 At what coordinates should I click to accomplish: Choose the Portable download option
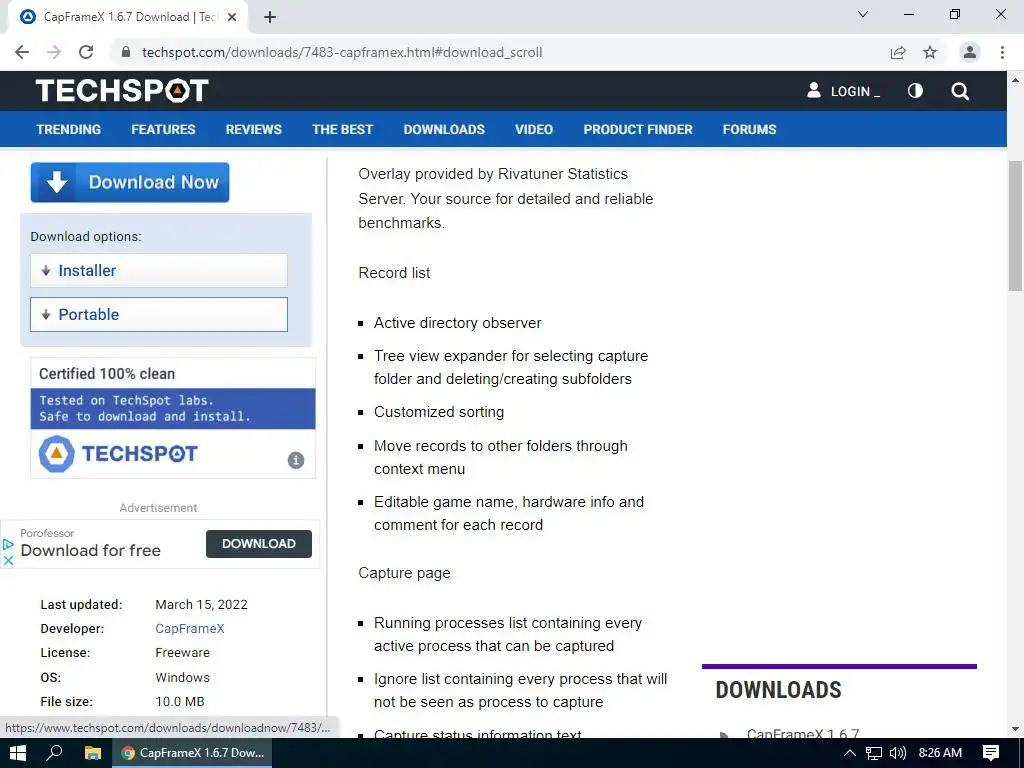point(159,314)
